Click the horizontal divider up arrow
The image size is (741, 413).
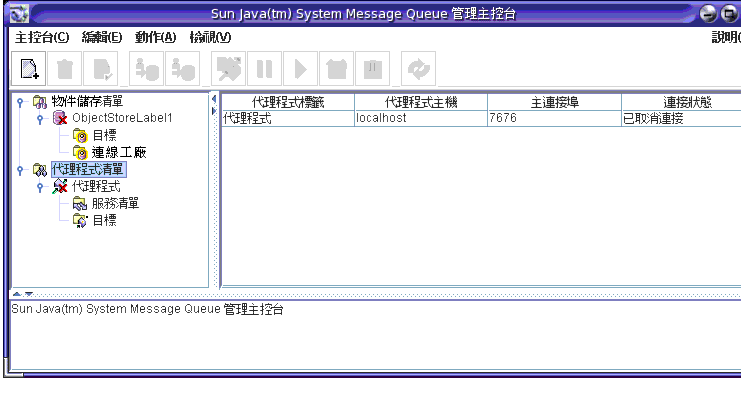[17, 294]
